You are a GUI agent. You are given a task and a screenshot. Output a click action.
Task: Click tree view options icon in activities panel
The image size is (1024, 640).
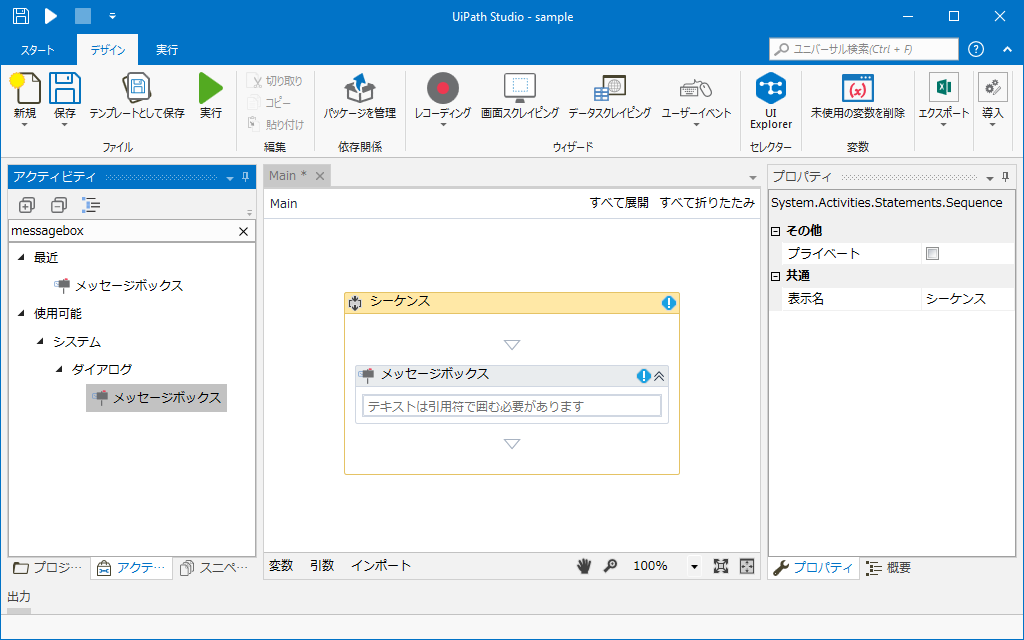point(91,205)
